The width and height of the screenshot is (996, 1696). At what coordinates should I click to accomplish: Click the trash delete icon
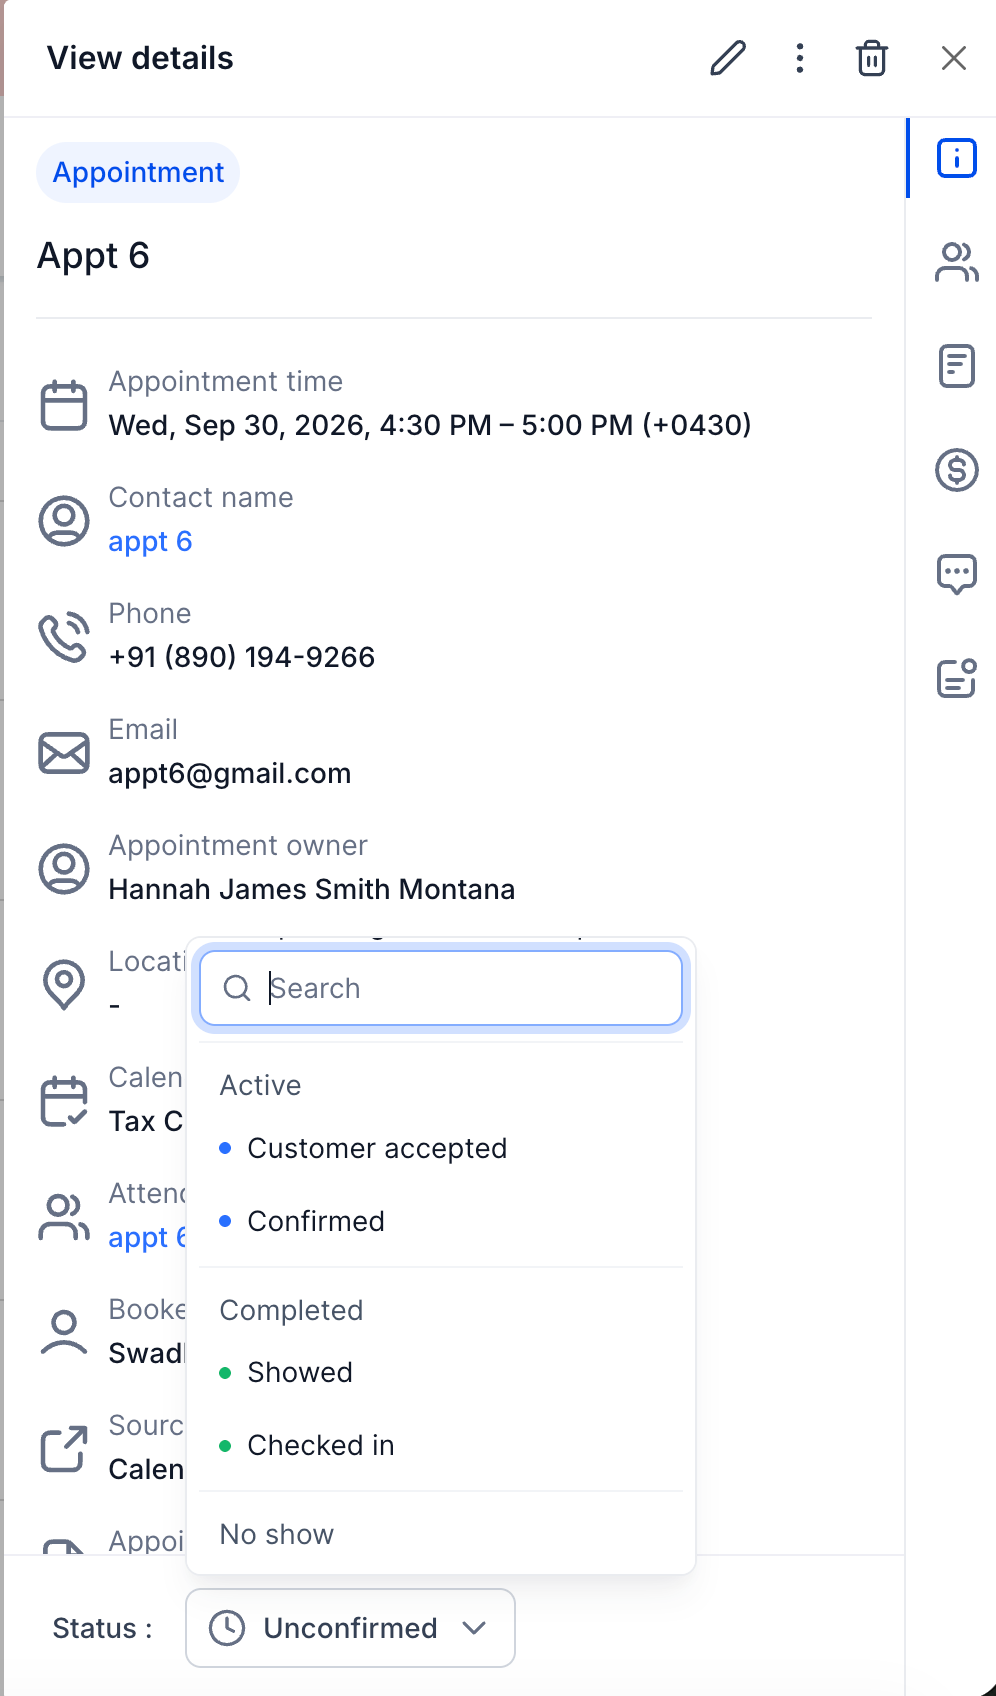click(x=872, y=58)
